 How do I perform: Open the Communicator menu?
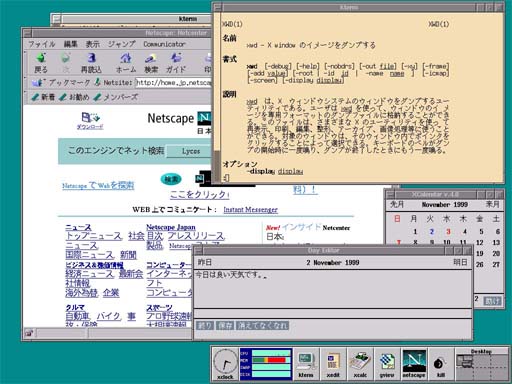click(164, 44)
